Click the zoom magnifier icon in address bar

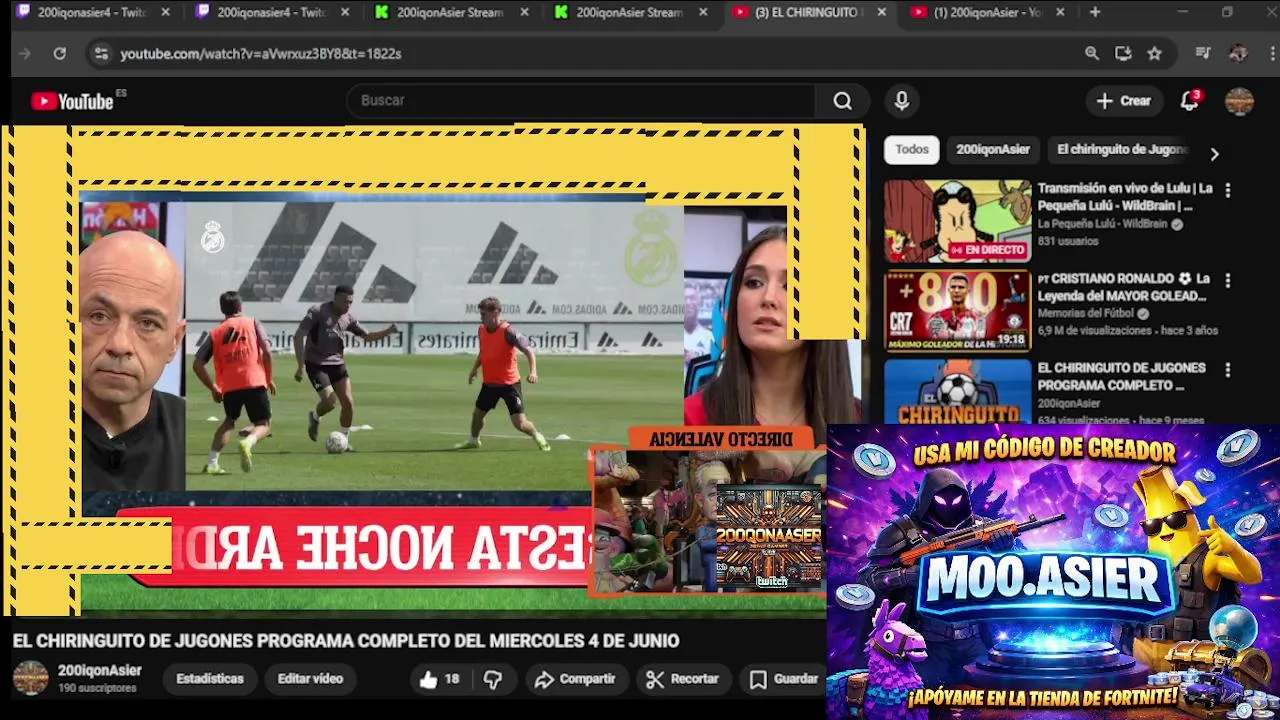pos(1092,53)
